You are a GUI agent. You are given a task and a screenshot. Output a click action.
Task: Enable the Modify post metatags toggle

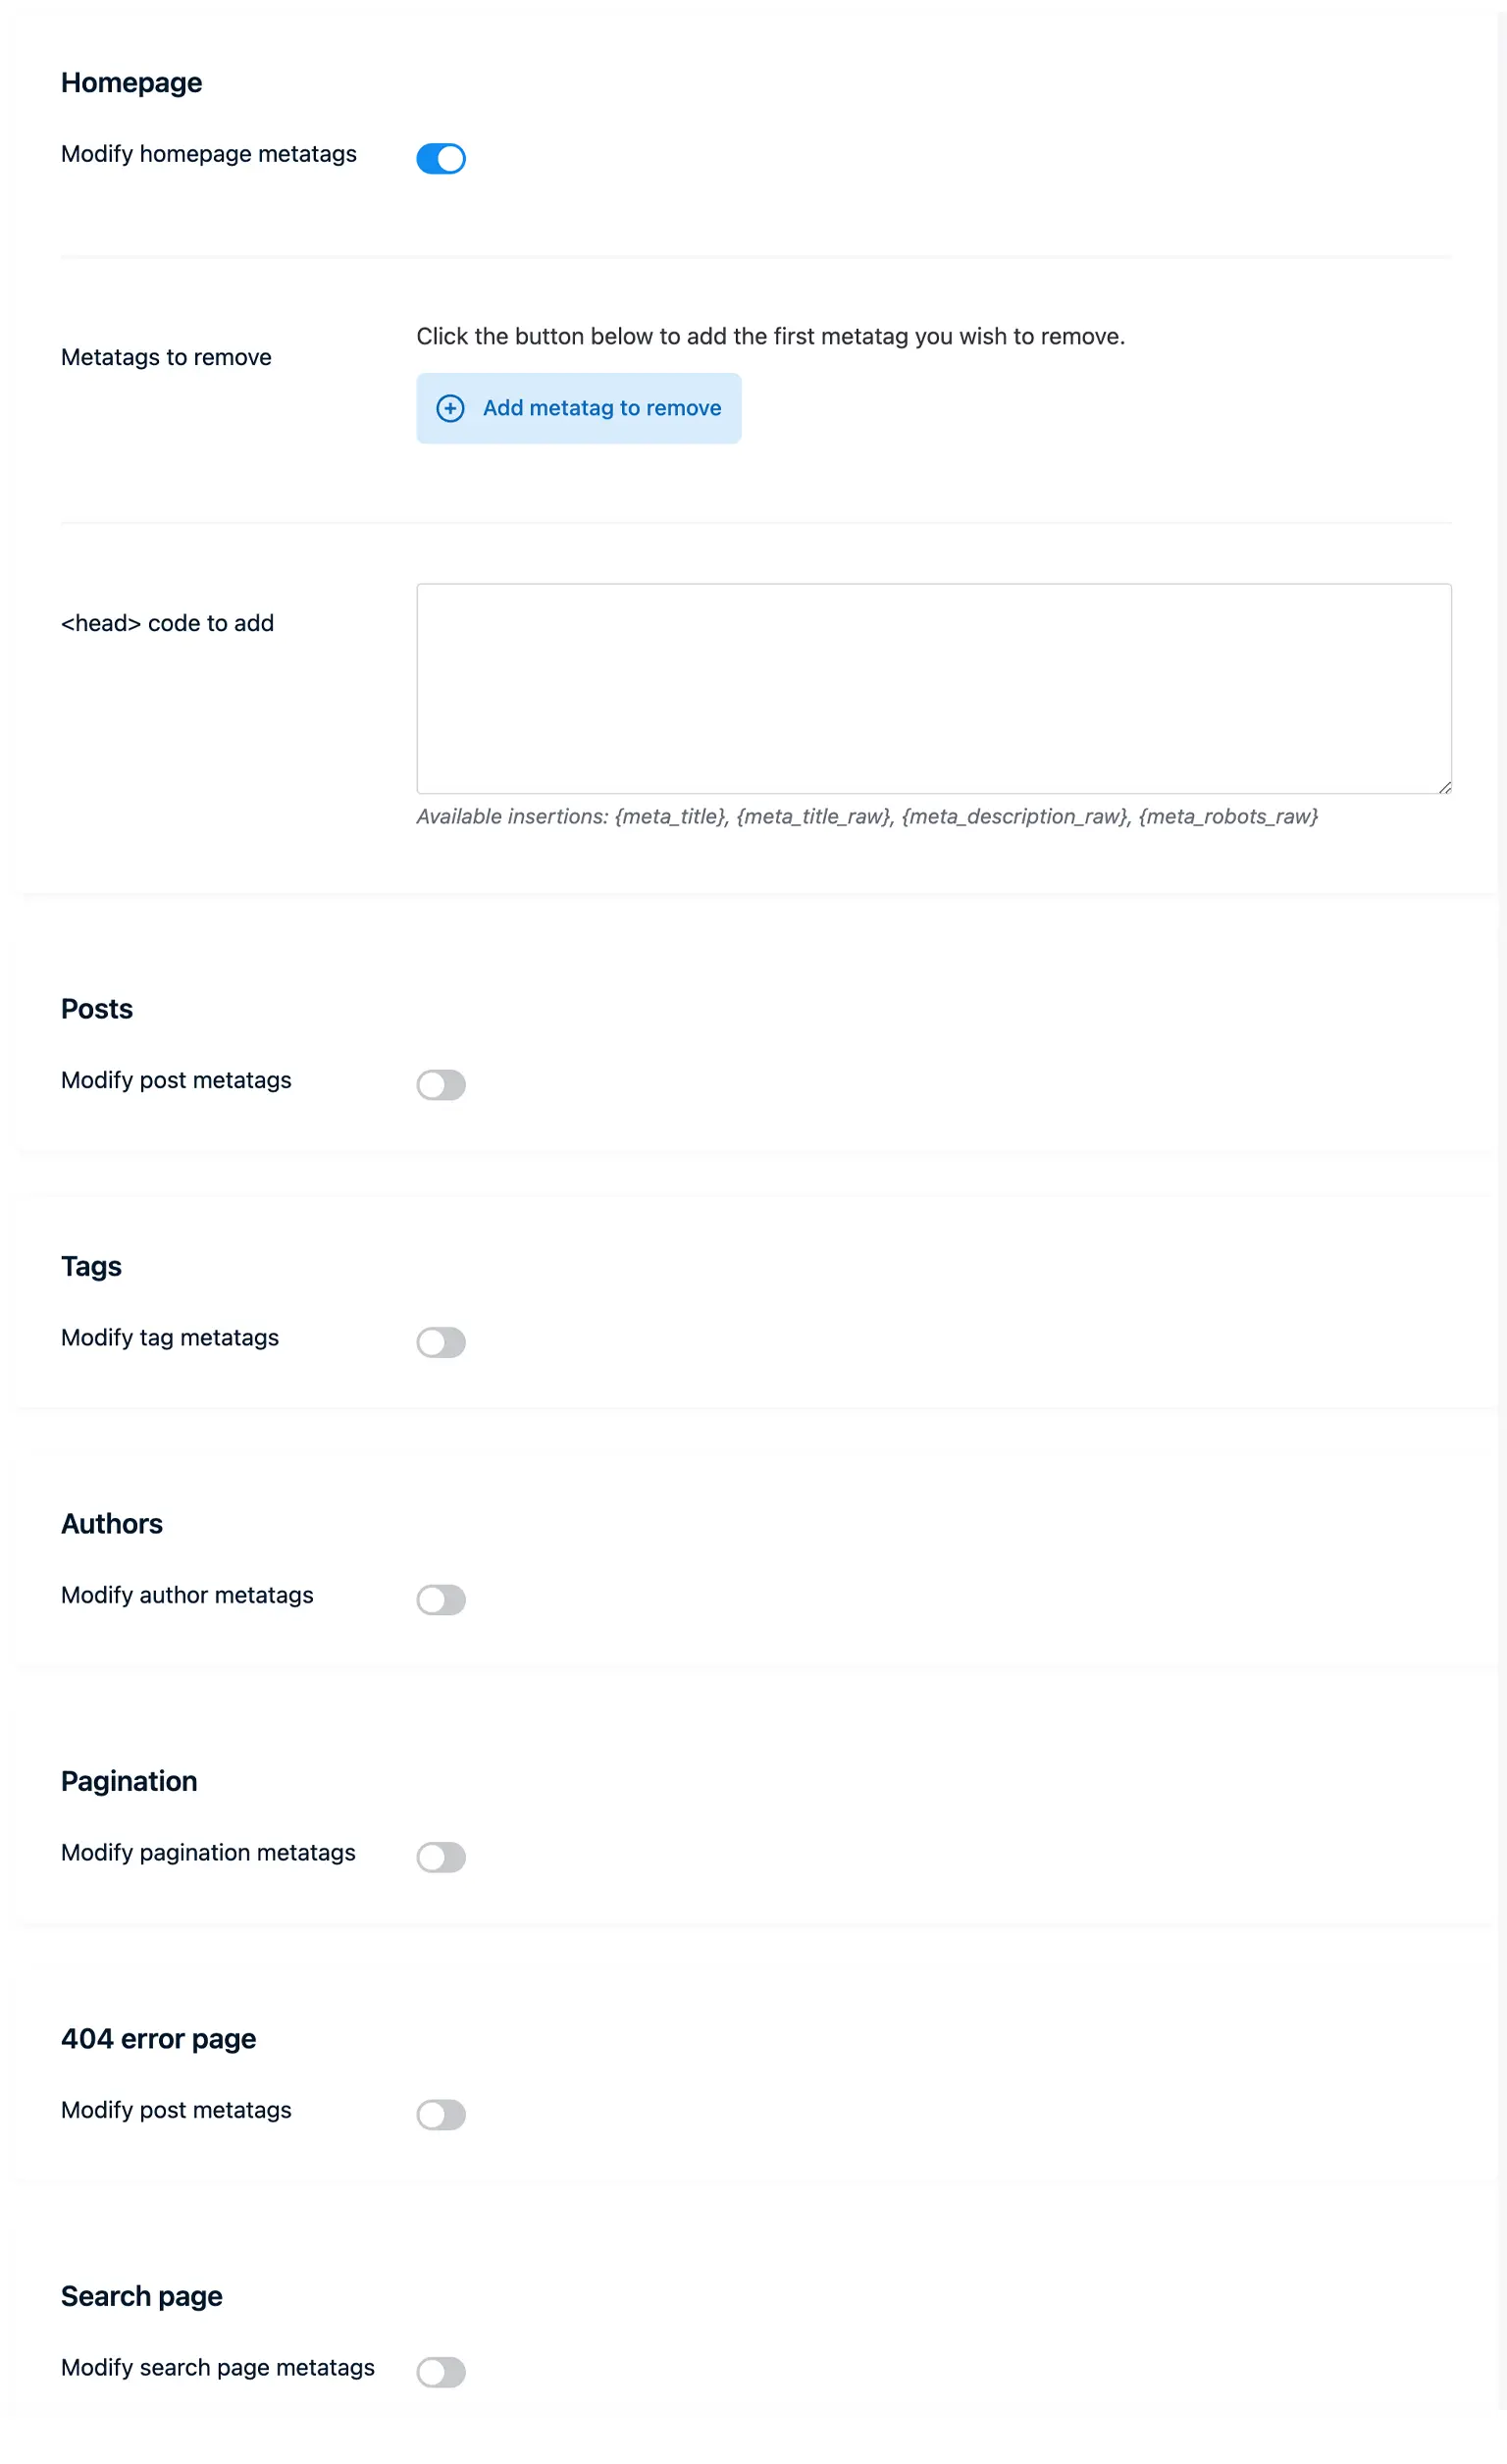(x=441, y=1085)
